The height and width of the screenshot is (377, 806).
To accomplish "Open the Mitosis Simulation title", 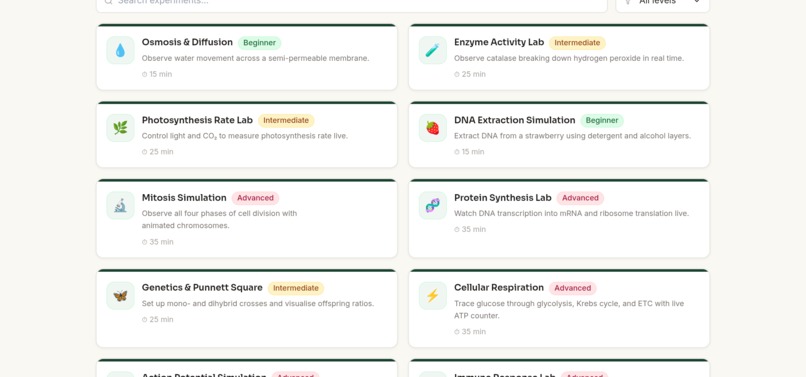I will click(184, 198).
